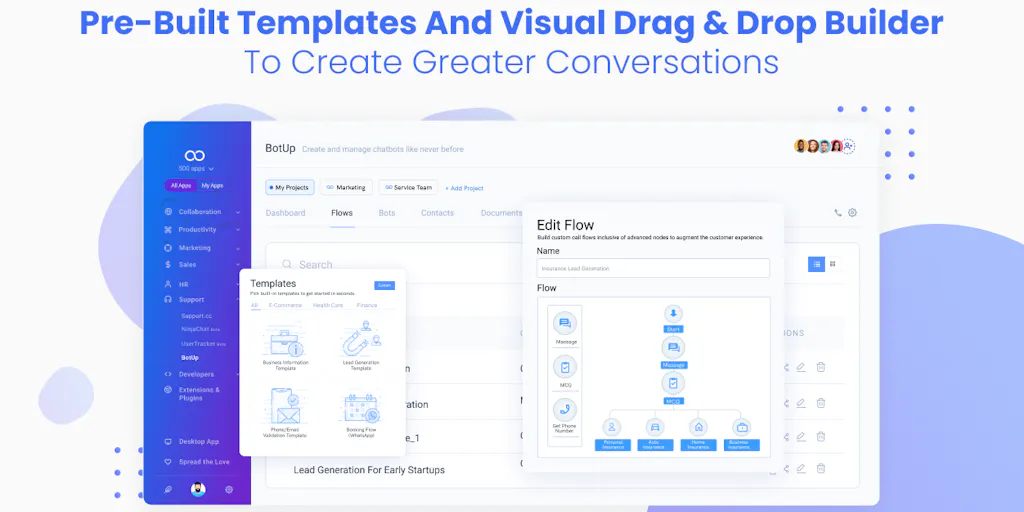Delete the Lead Generation For Early Startups flow

(x=821, y=468)
